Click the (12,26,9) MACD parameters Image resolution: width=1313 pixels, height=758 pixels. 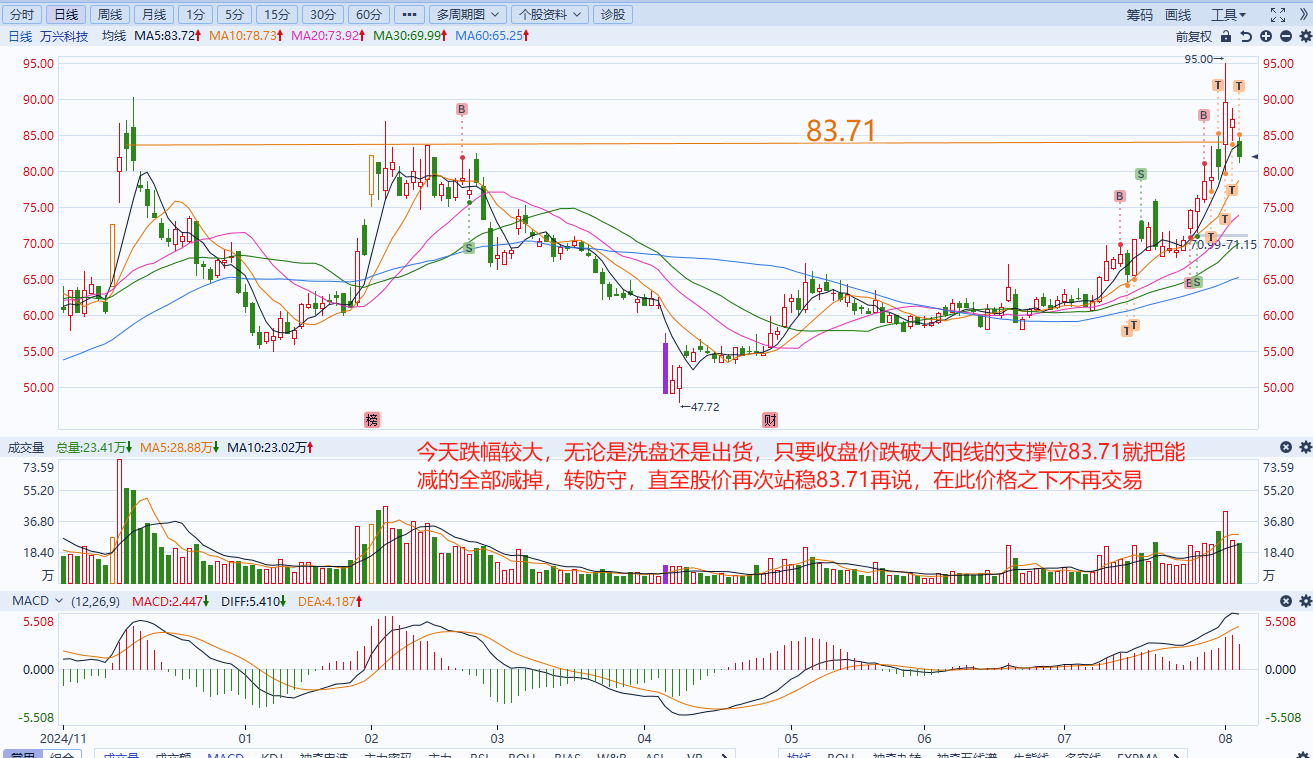coord(96,600)
